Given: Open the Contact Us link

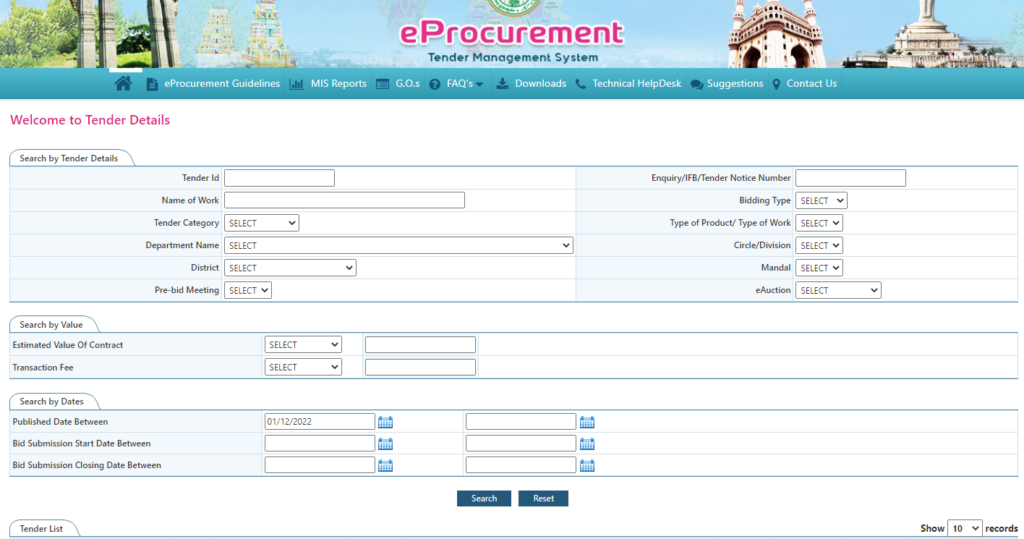Looking at the screenshot, I should tap(804, 84).
